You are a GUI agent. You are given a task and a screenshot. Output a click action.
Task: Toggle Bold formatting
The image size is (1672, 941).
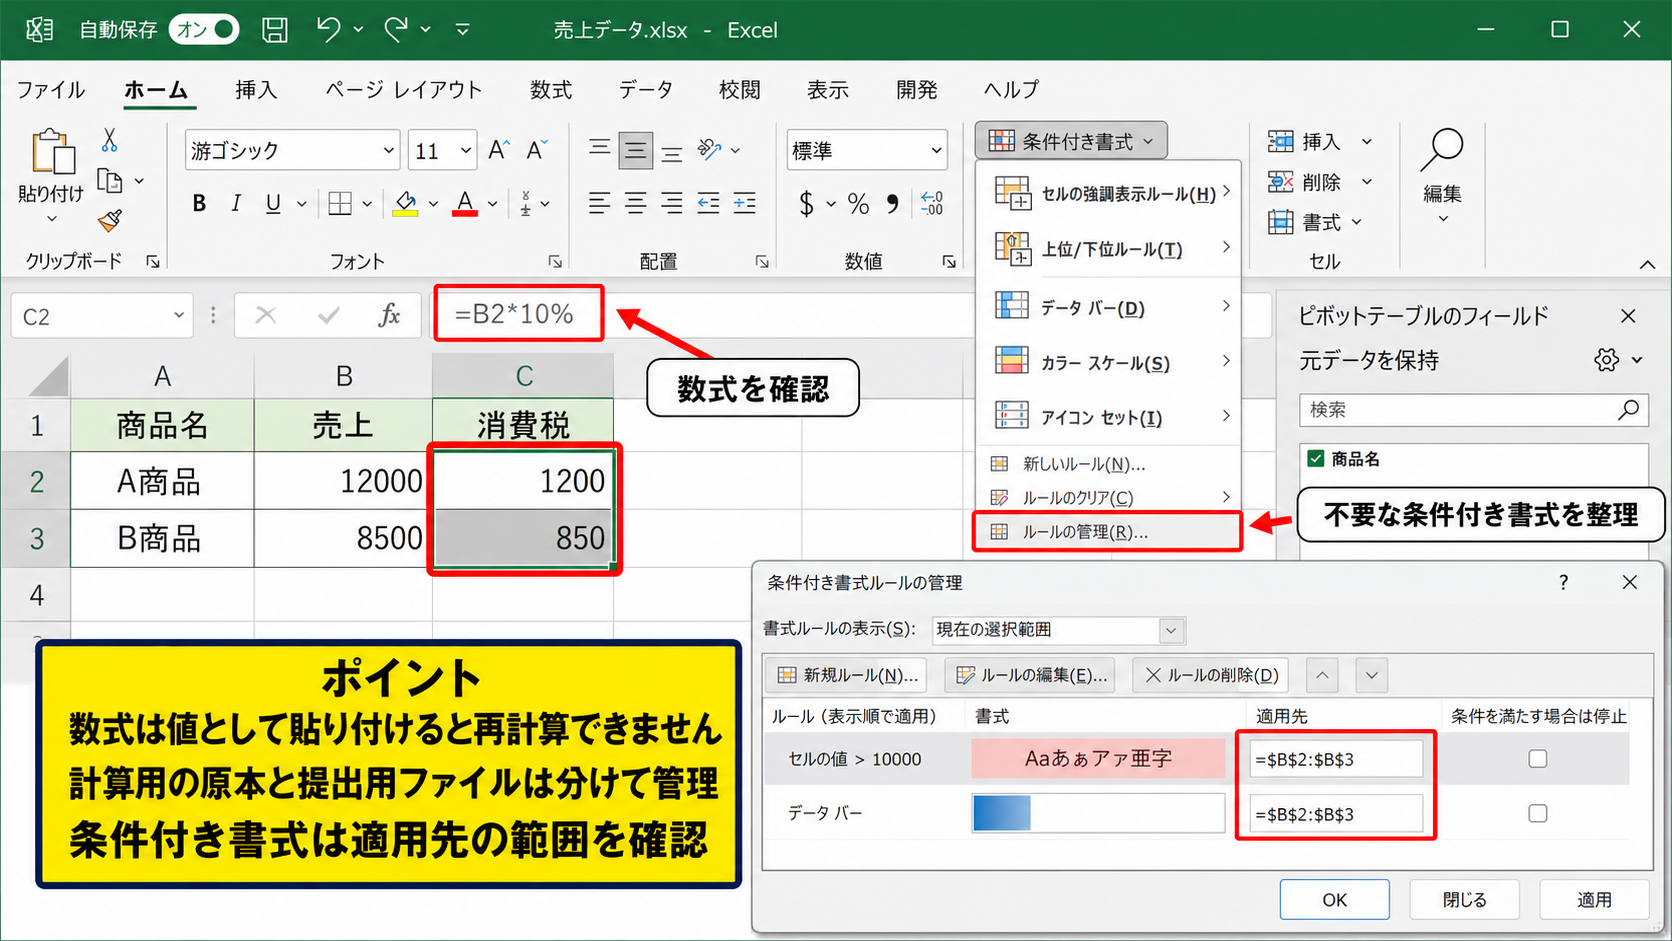point(199,204)
